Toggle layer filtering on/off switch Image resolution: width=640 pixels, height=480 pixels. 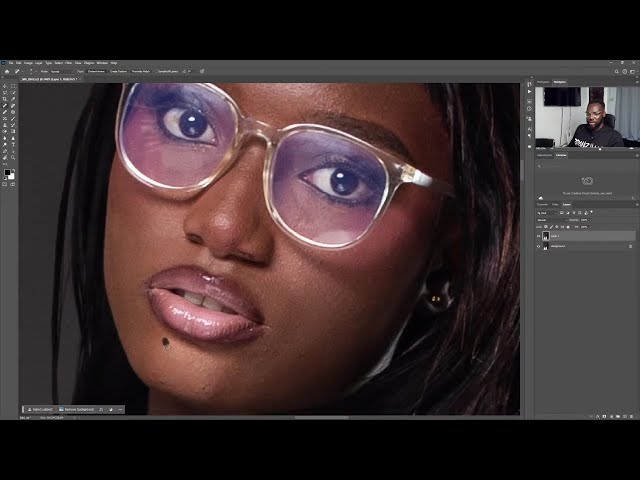[591, 212]
